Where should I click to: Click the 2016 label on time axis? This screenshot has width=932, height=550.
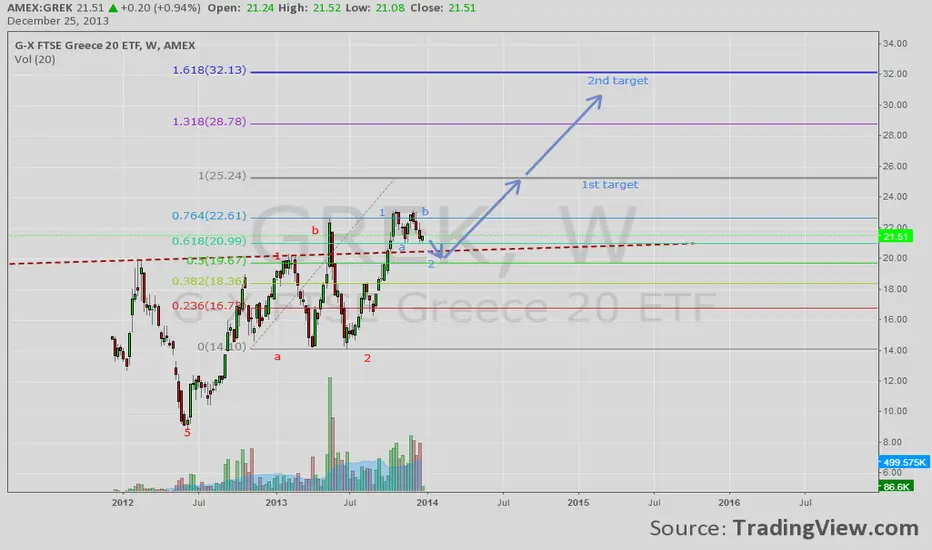(x=729, y=502)
